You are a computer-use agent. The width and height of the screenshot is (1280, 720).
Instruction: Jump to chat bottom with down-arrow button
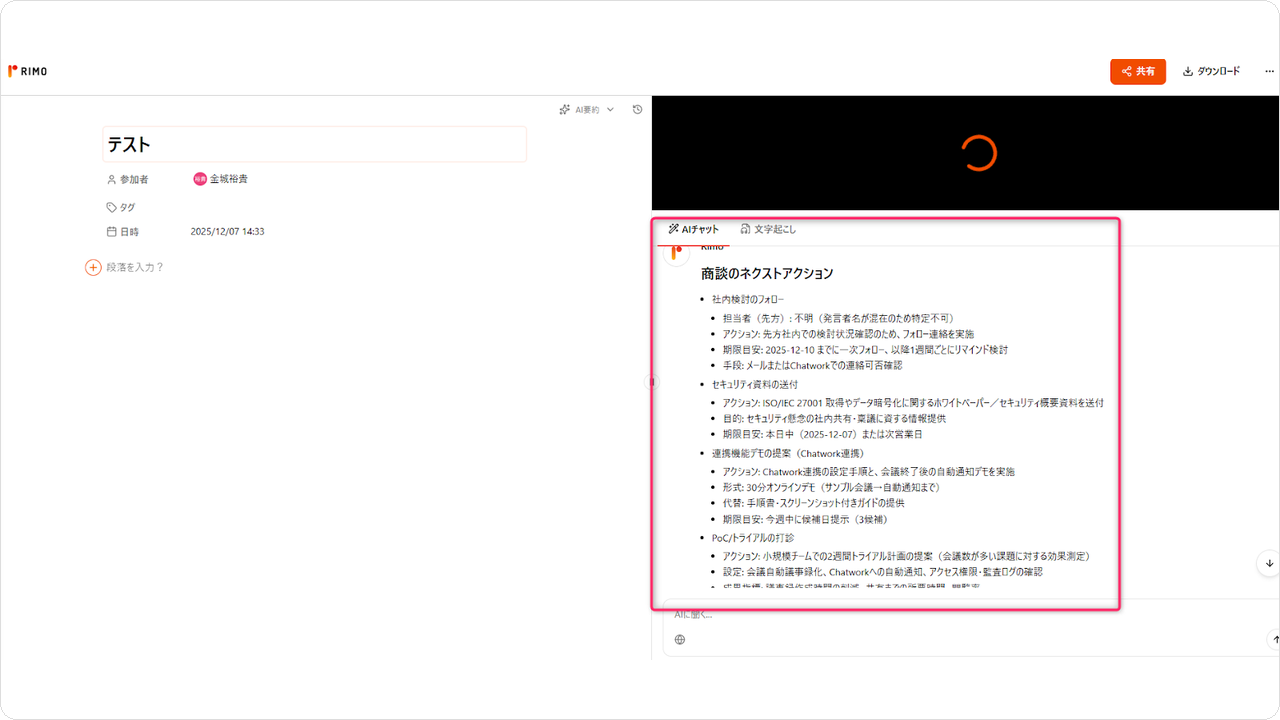click(1268, 562)
